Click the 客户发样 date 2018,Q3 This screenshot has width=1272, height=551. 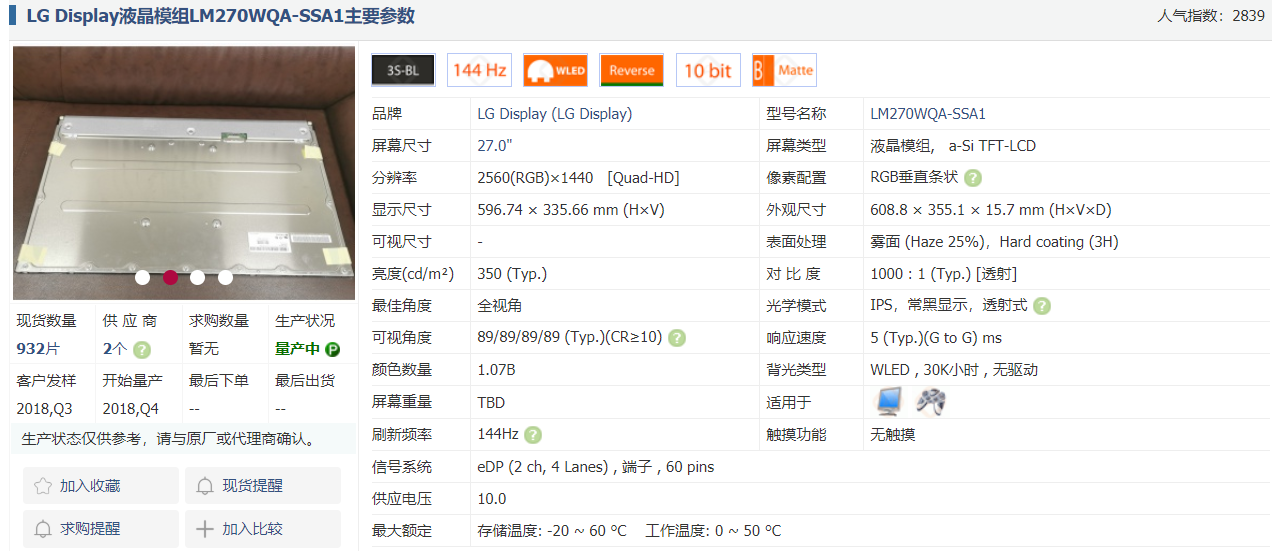pyautogui.click(x=44, y=409)
